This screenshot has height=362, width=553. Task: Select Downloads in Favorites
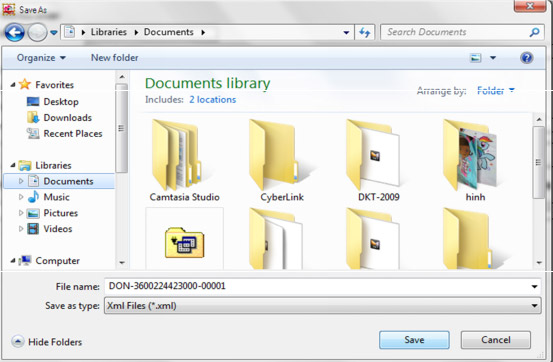[x=67, y=117]
